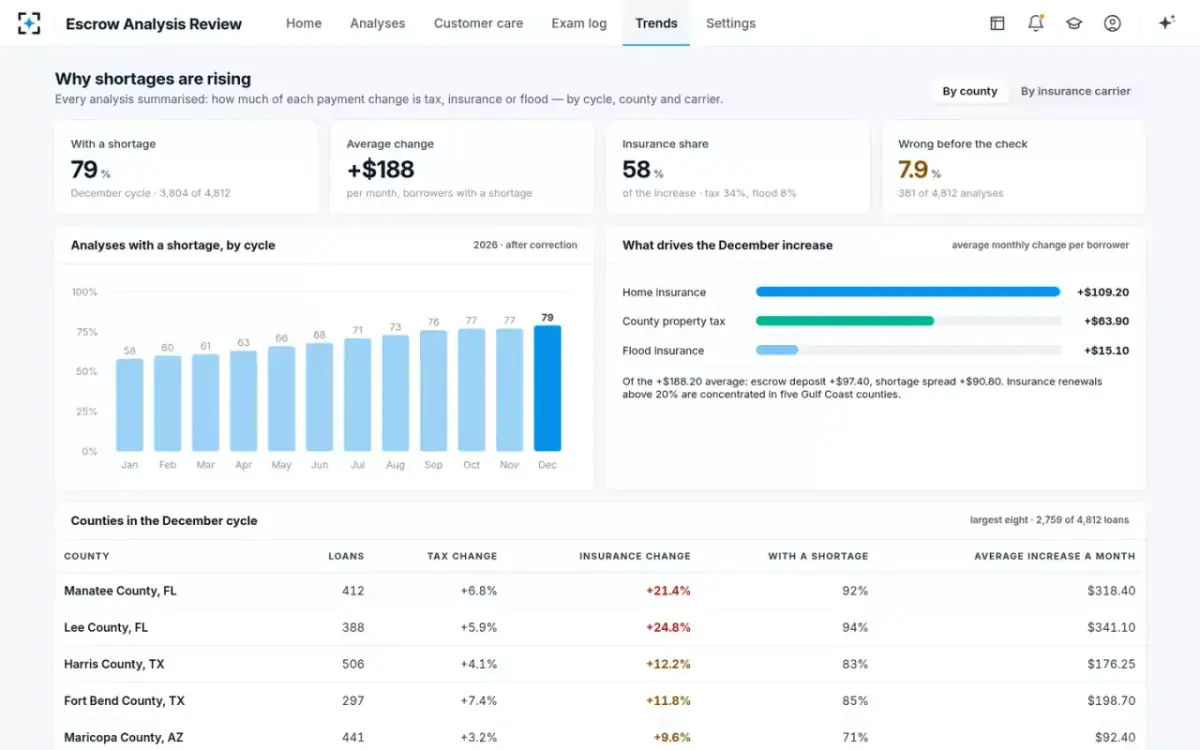The image size is (1200, 750).
Task: Go to the Home tab
Action: point(304,23)
